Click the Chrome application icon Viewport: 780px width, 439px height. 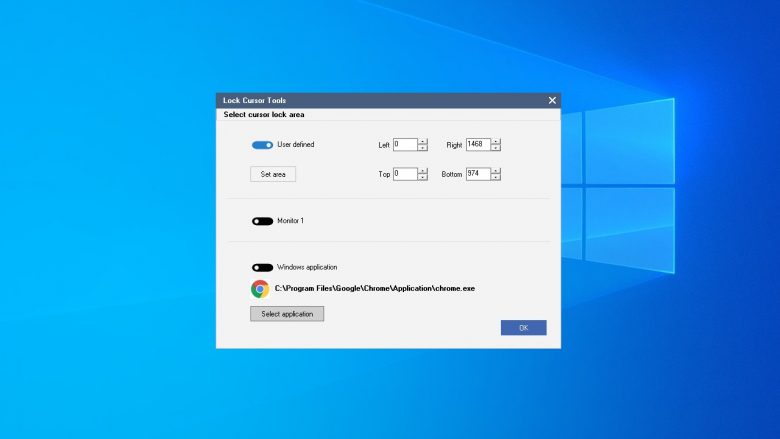[x=260, y=289]
